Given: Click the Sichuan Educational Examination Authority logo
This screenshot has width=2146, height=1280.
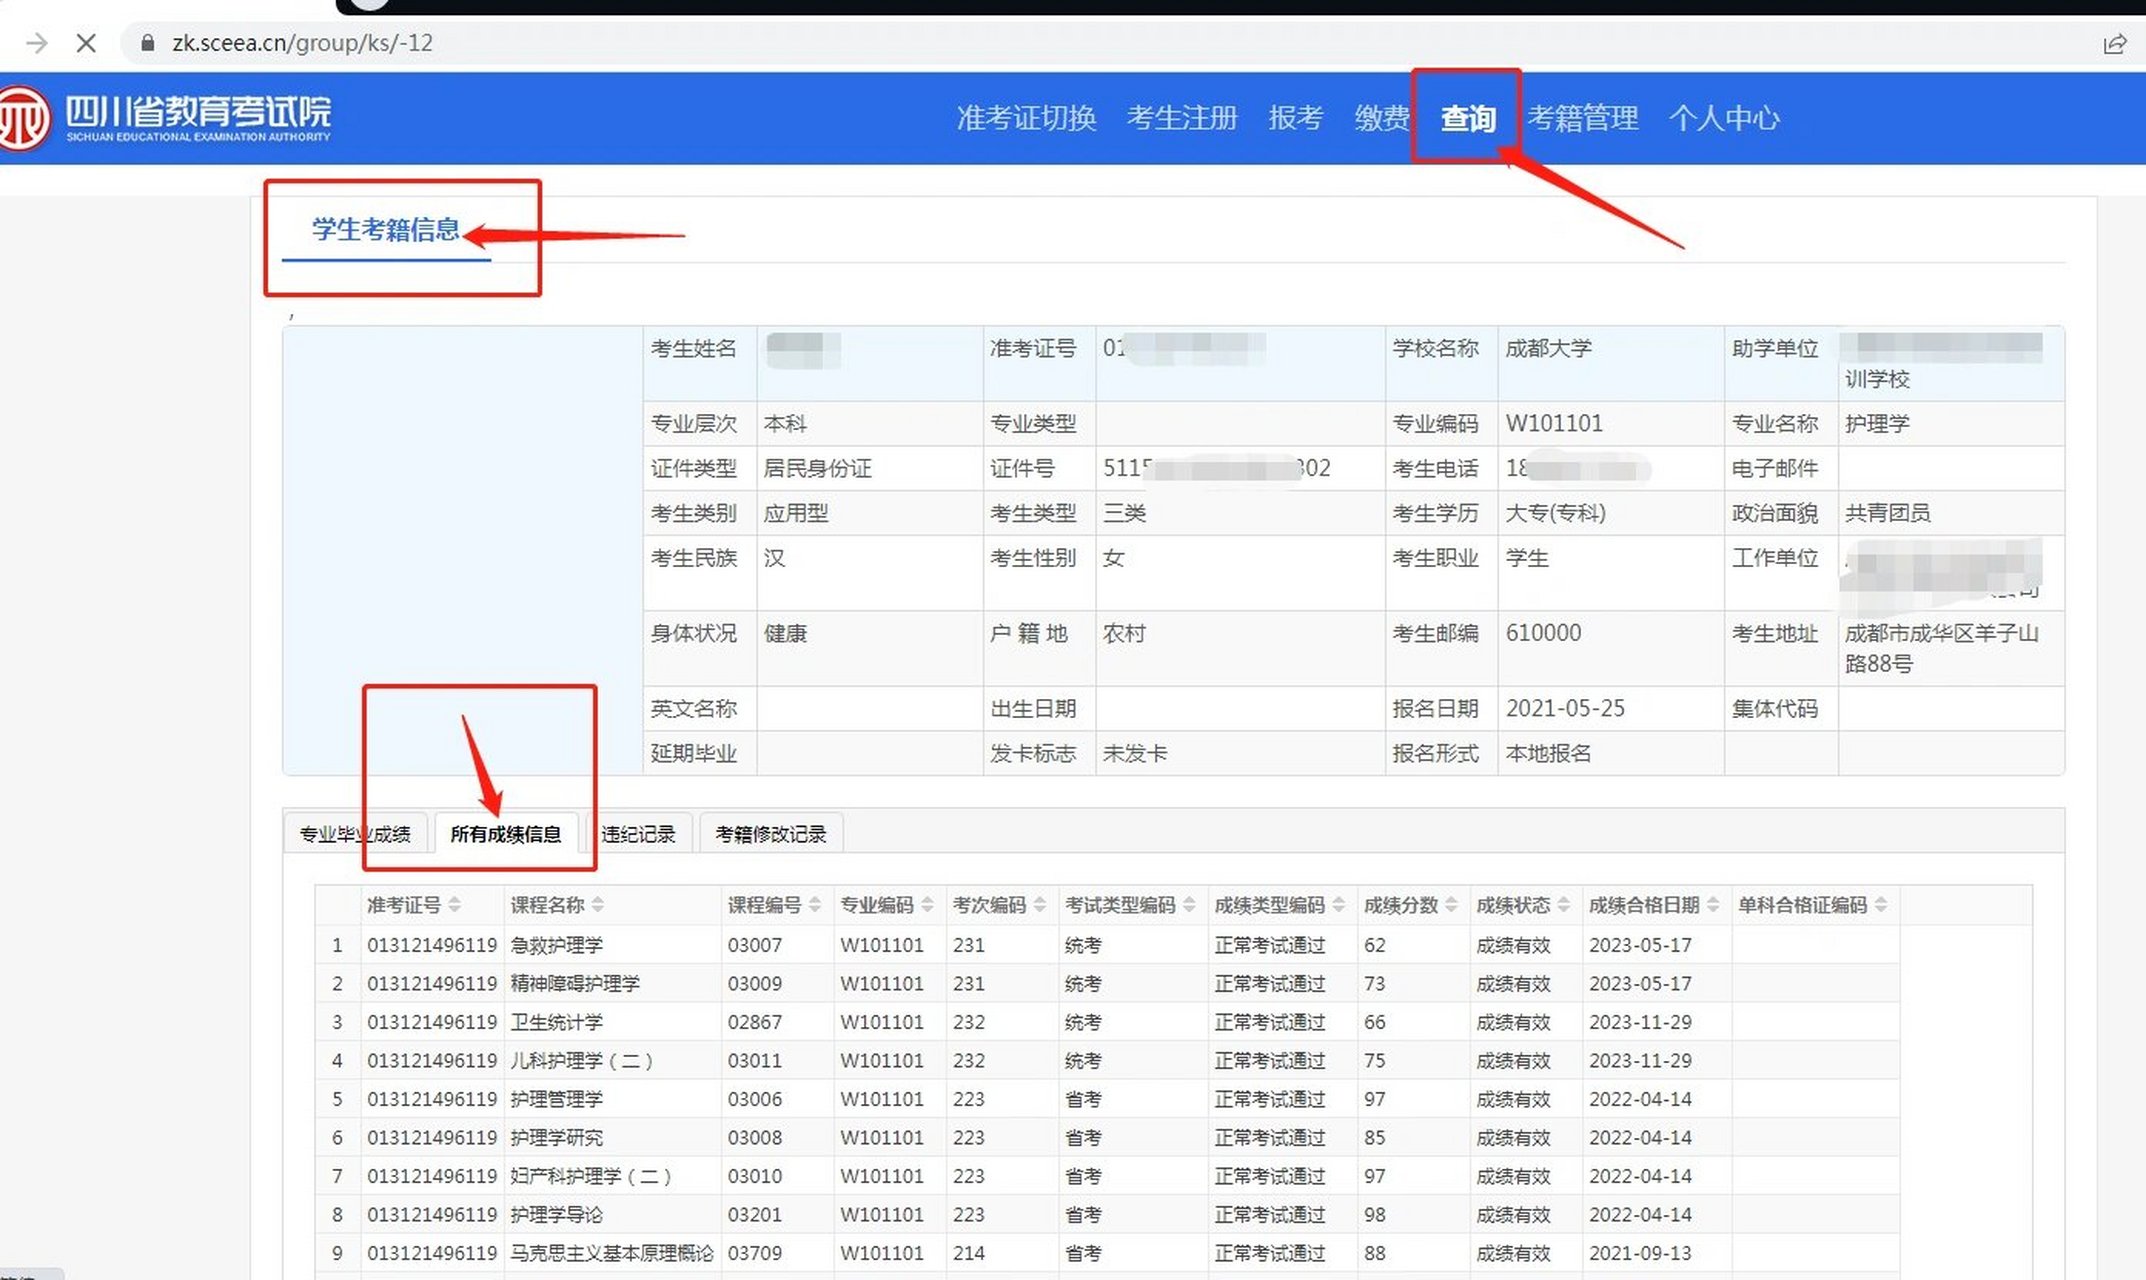Looking at the screenshot, I should 170,115.
